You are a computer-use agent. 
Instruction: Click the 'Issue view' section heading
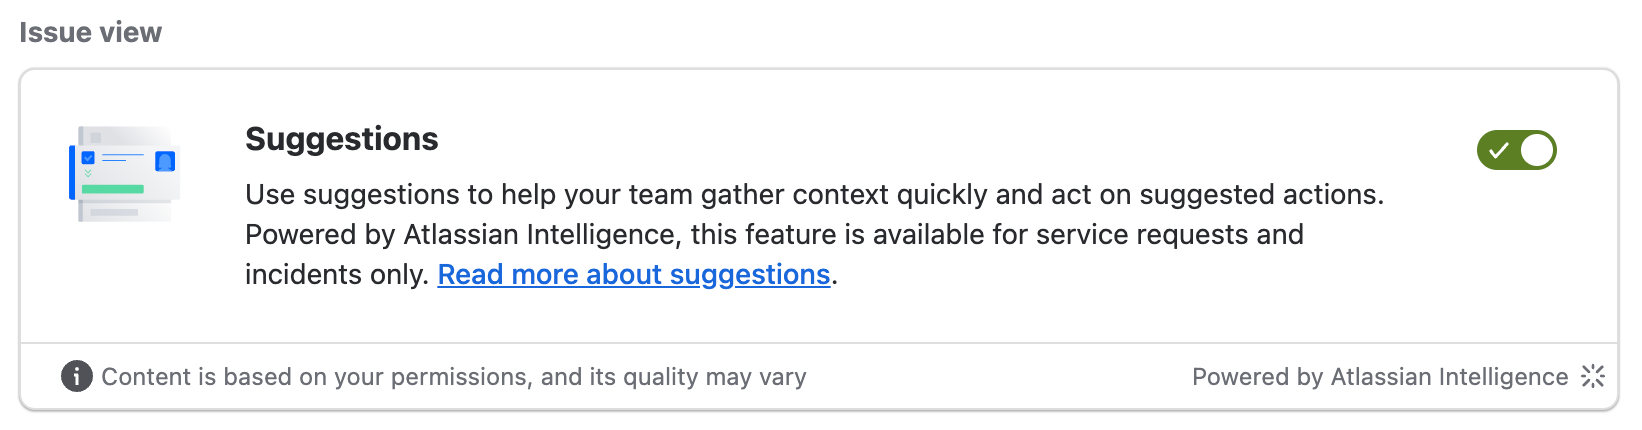coord(90,32)
